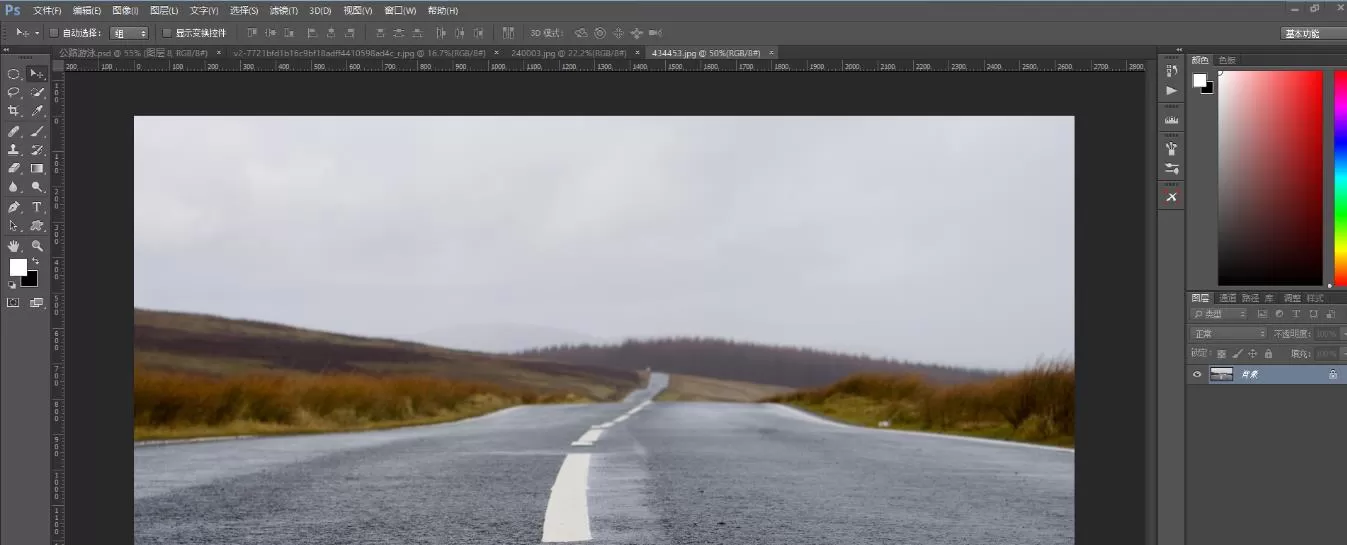Select the Horizontal Type tool

click(x=37, y=206)
